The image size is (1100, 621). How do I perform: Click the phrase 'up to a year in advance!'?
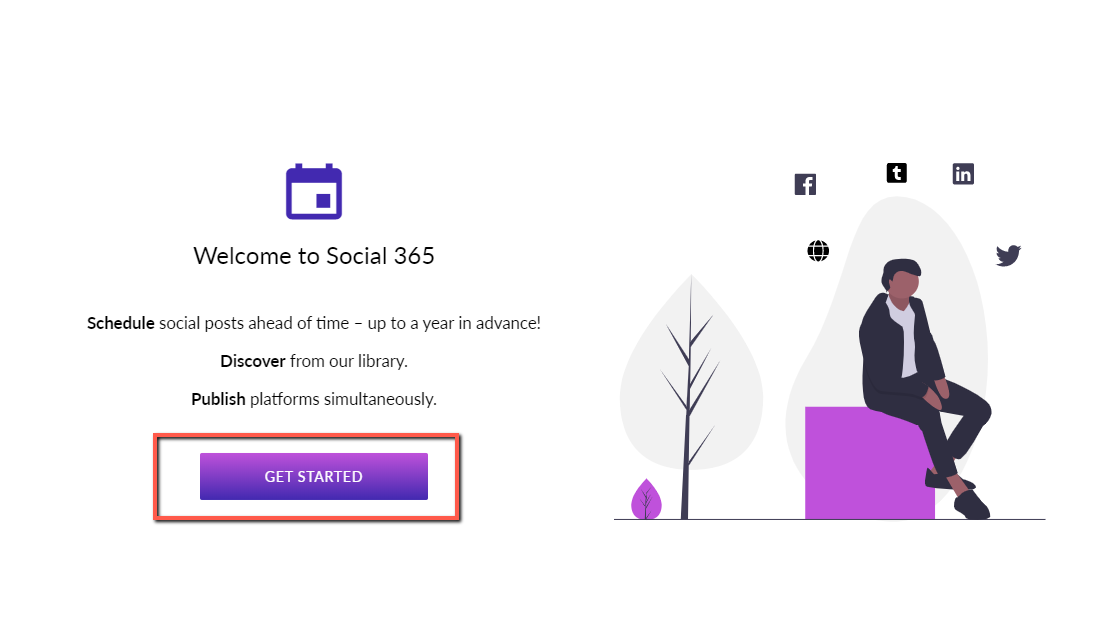coord(454,323)
